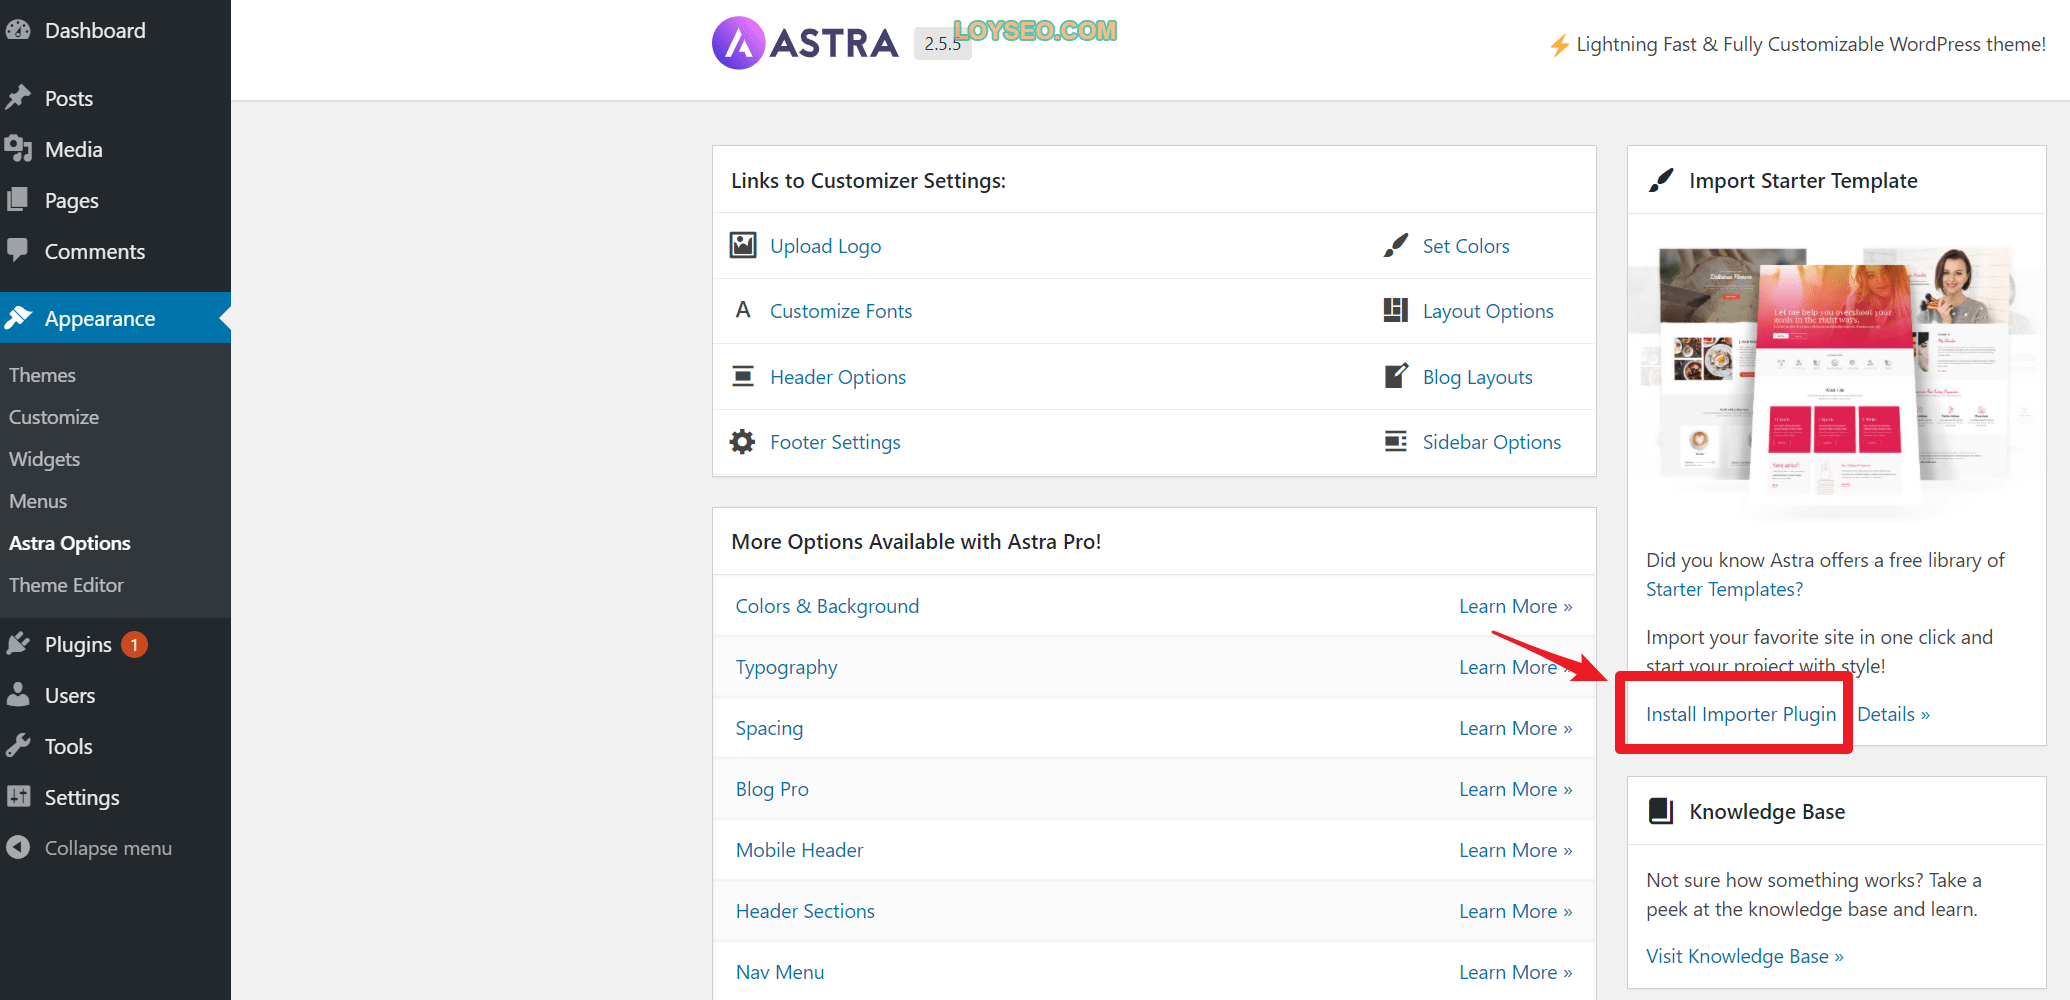Click the Upload Logo image icon
Screen dimensions: 2070x1000
743,245
